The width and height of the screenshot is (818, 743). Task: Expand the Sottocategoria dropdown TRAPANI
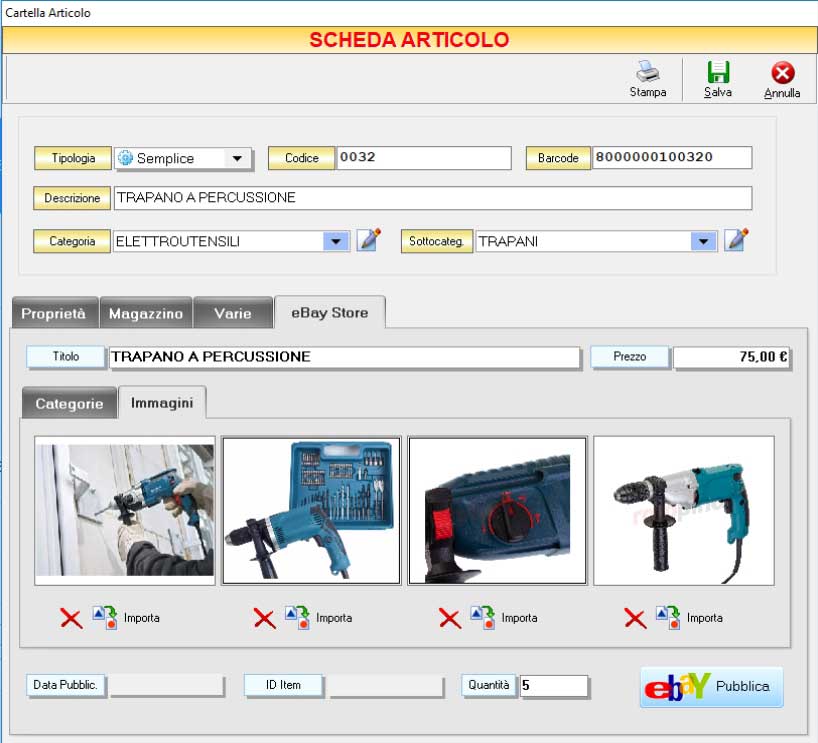[703, 241]
